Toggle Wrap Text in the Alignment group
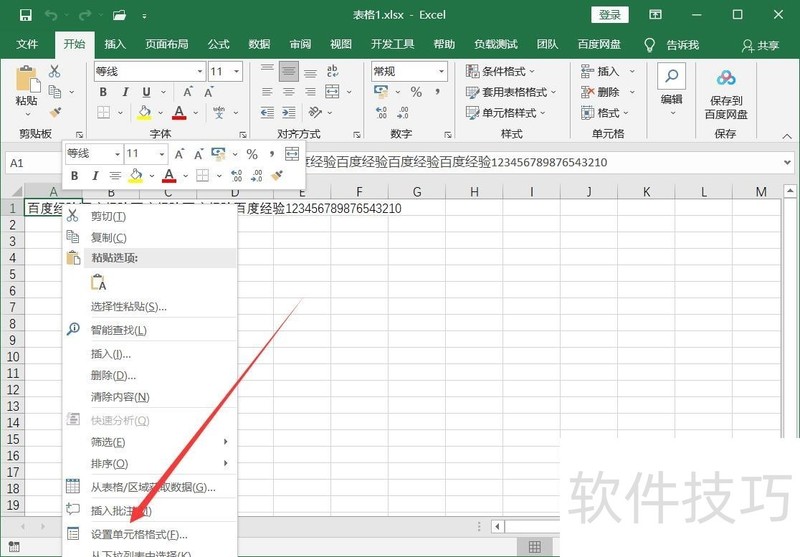The image size is (800, 557). 332,71
